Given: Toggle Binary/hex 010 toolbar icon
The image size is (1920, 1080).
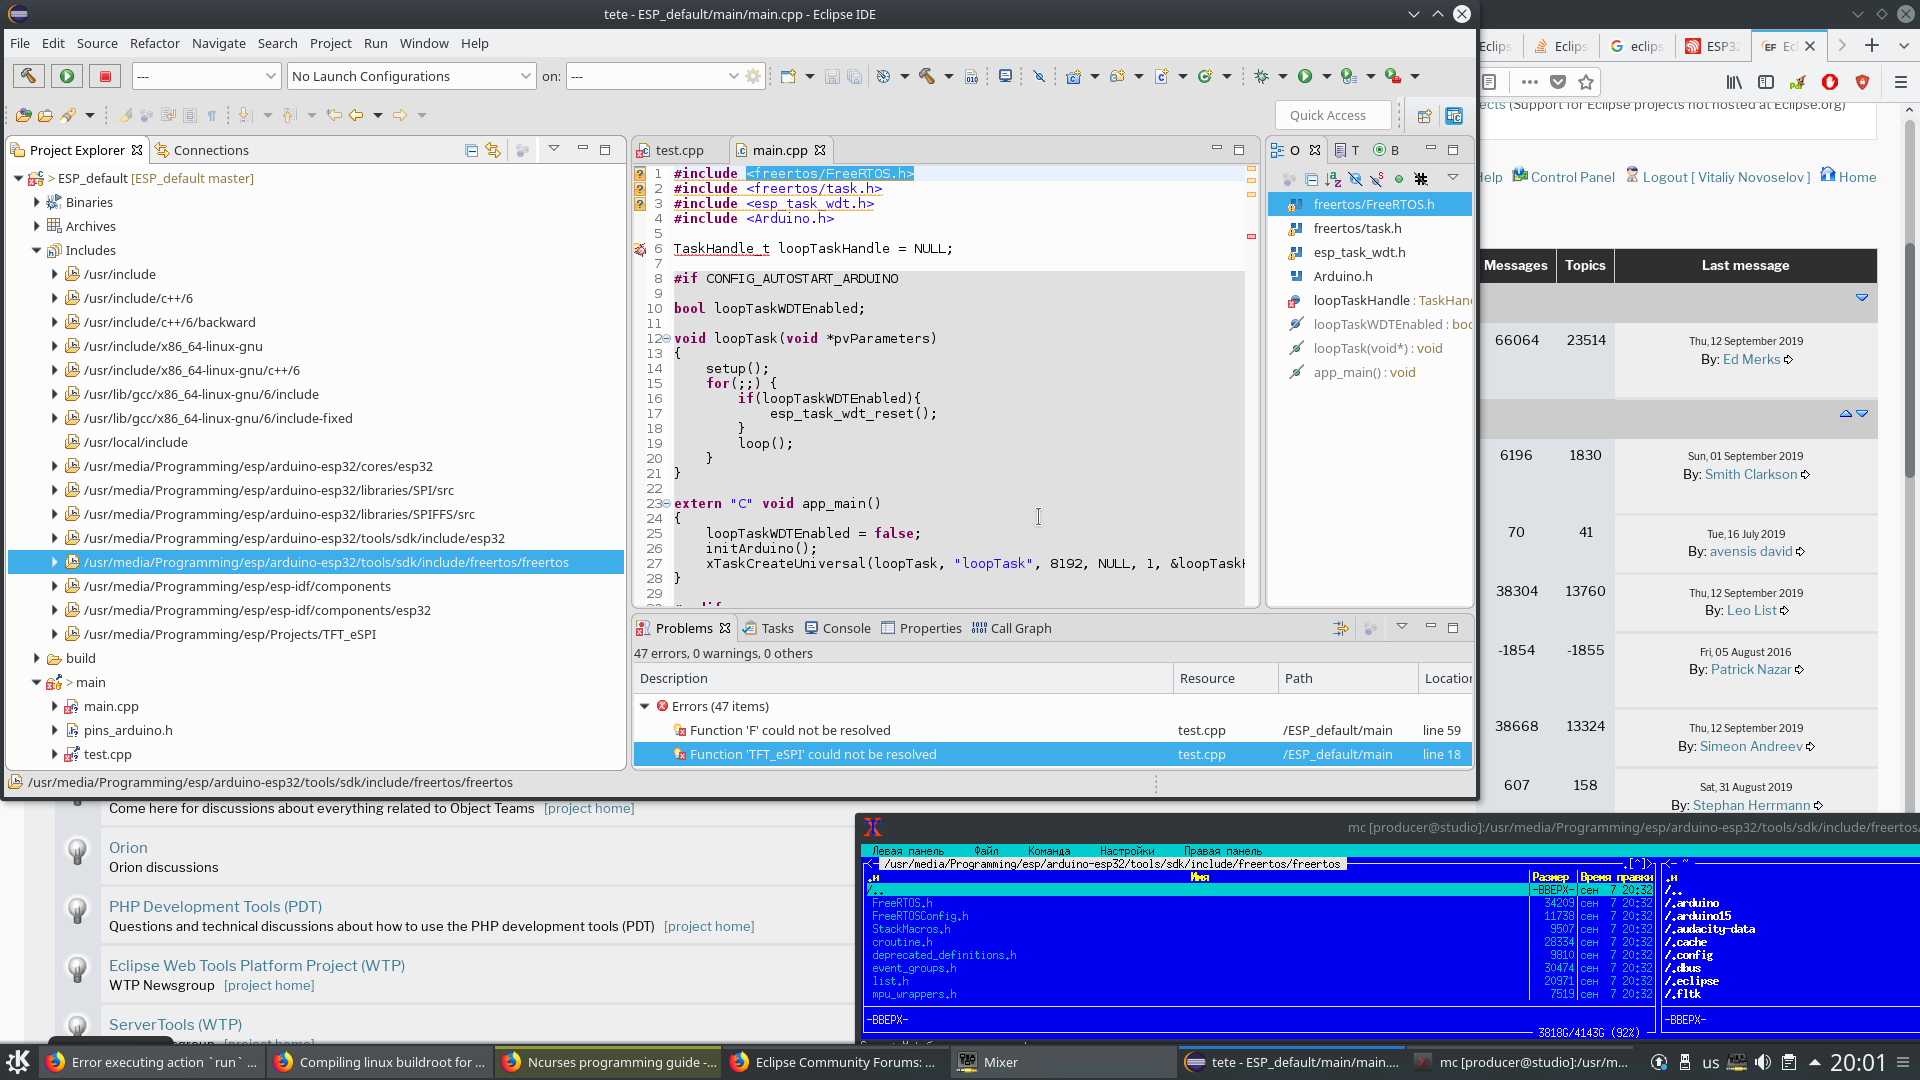Looking at the screenshot, I should pyautogui.click(x=971, y=76).
